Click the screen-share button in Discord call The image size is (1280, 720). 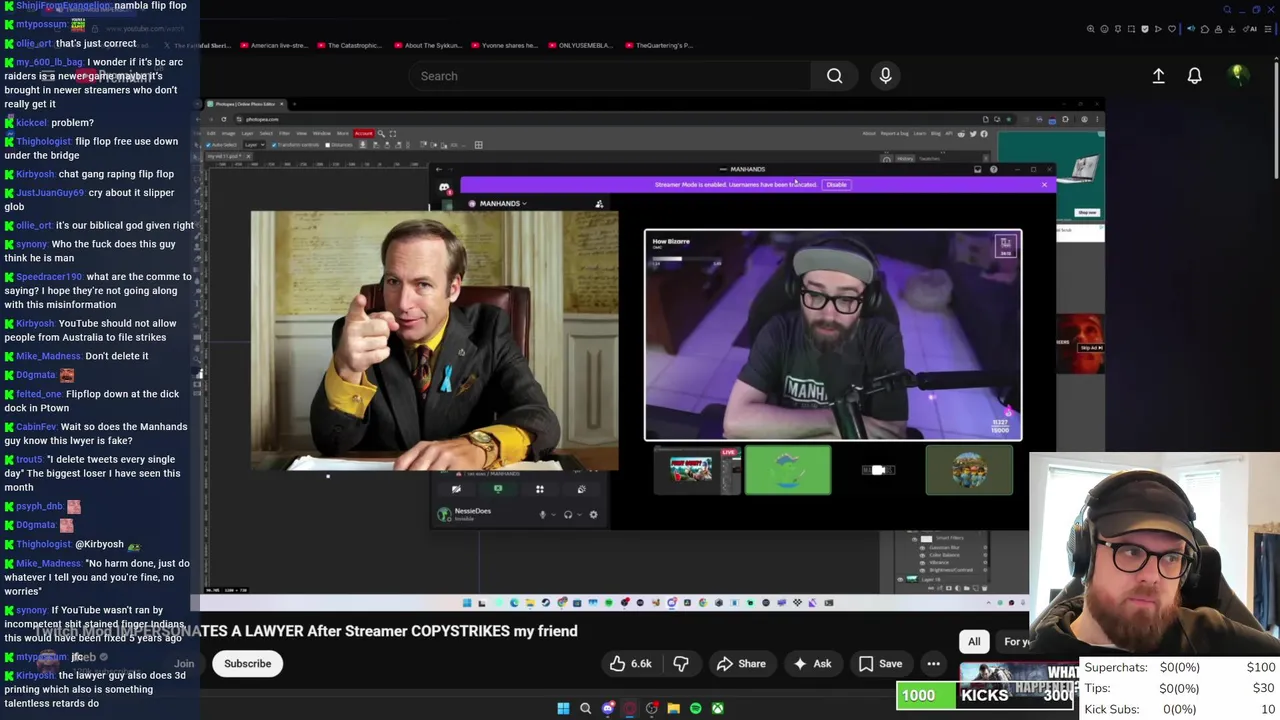click(x=498, y=489)
